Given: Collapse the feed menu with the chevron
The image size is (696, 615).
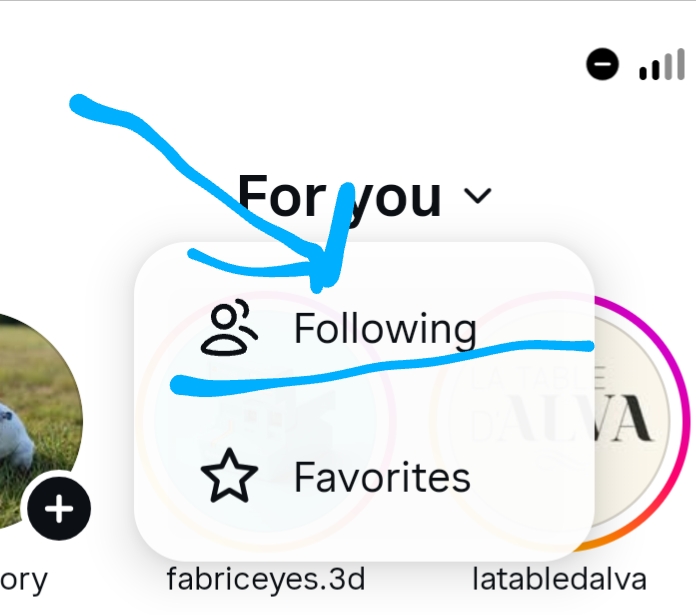Looking at the screenshot, I should pos(478,195).
